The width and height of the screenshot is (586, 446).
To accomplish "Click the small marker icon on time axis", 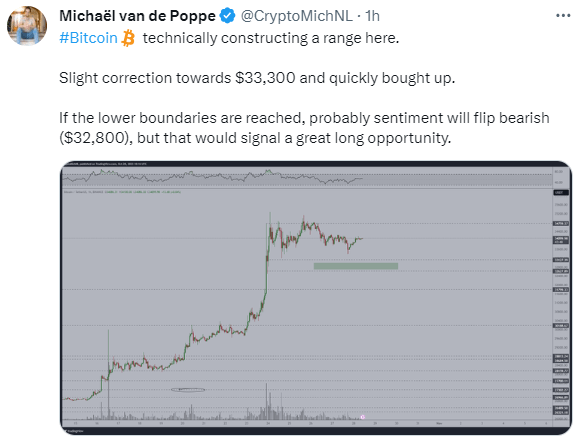I will 362,417.
